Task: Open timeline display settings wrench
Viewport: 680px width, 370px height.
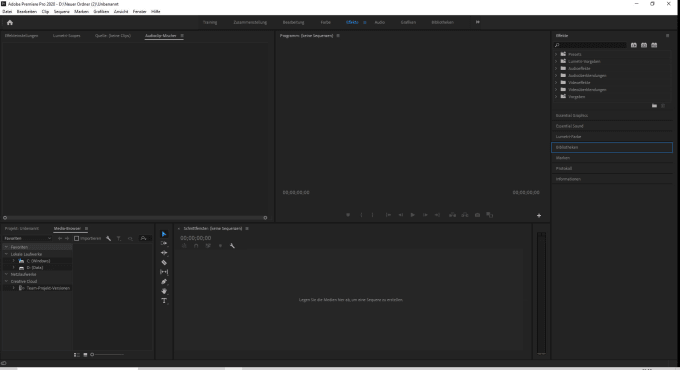Action: tap(232, 246)
